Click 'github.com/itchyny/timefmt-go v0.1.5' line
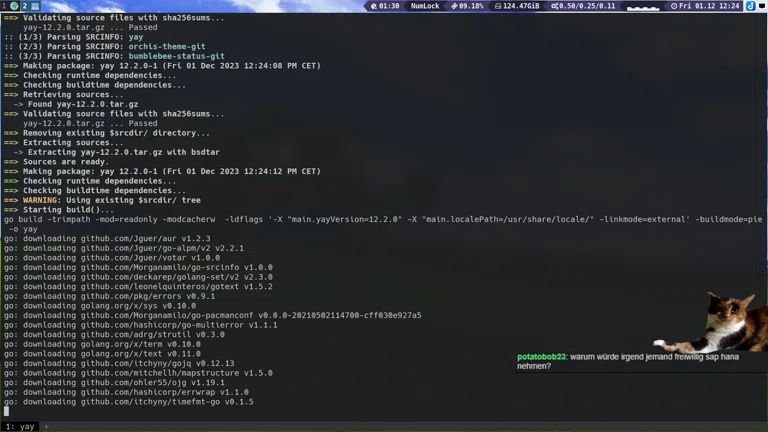Screen dimensions: 768x432 129,402
